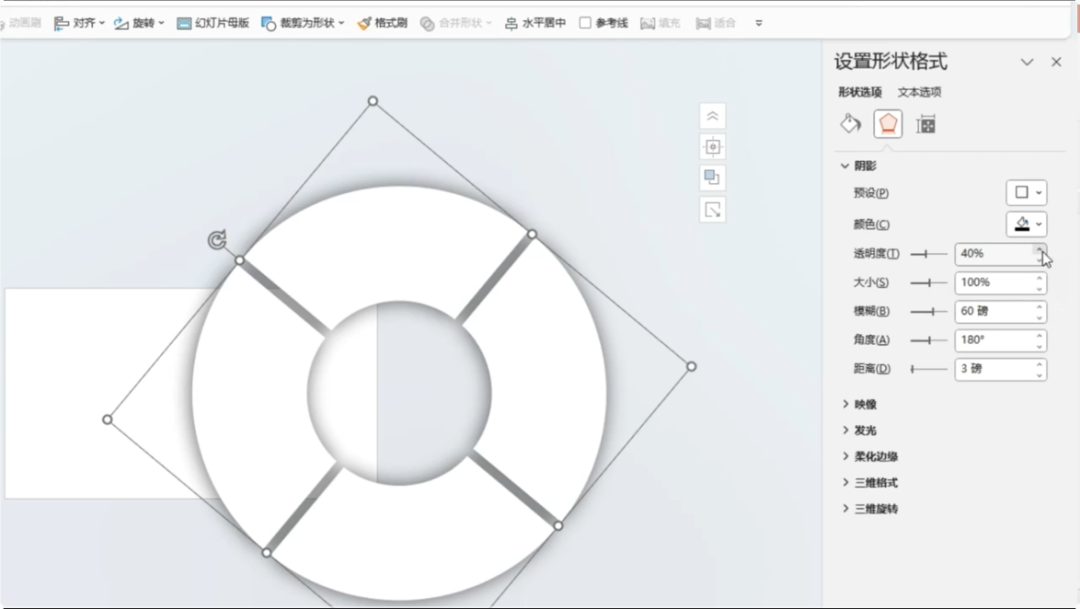Image resolution: width=1080 pixels, height=609 pixels.
Task: Open 幻灯片母版 slide master
Action: pos(212,23)
